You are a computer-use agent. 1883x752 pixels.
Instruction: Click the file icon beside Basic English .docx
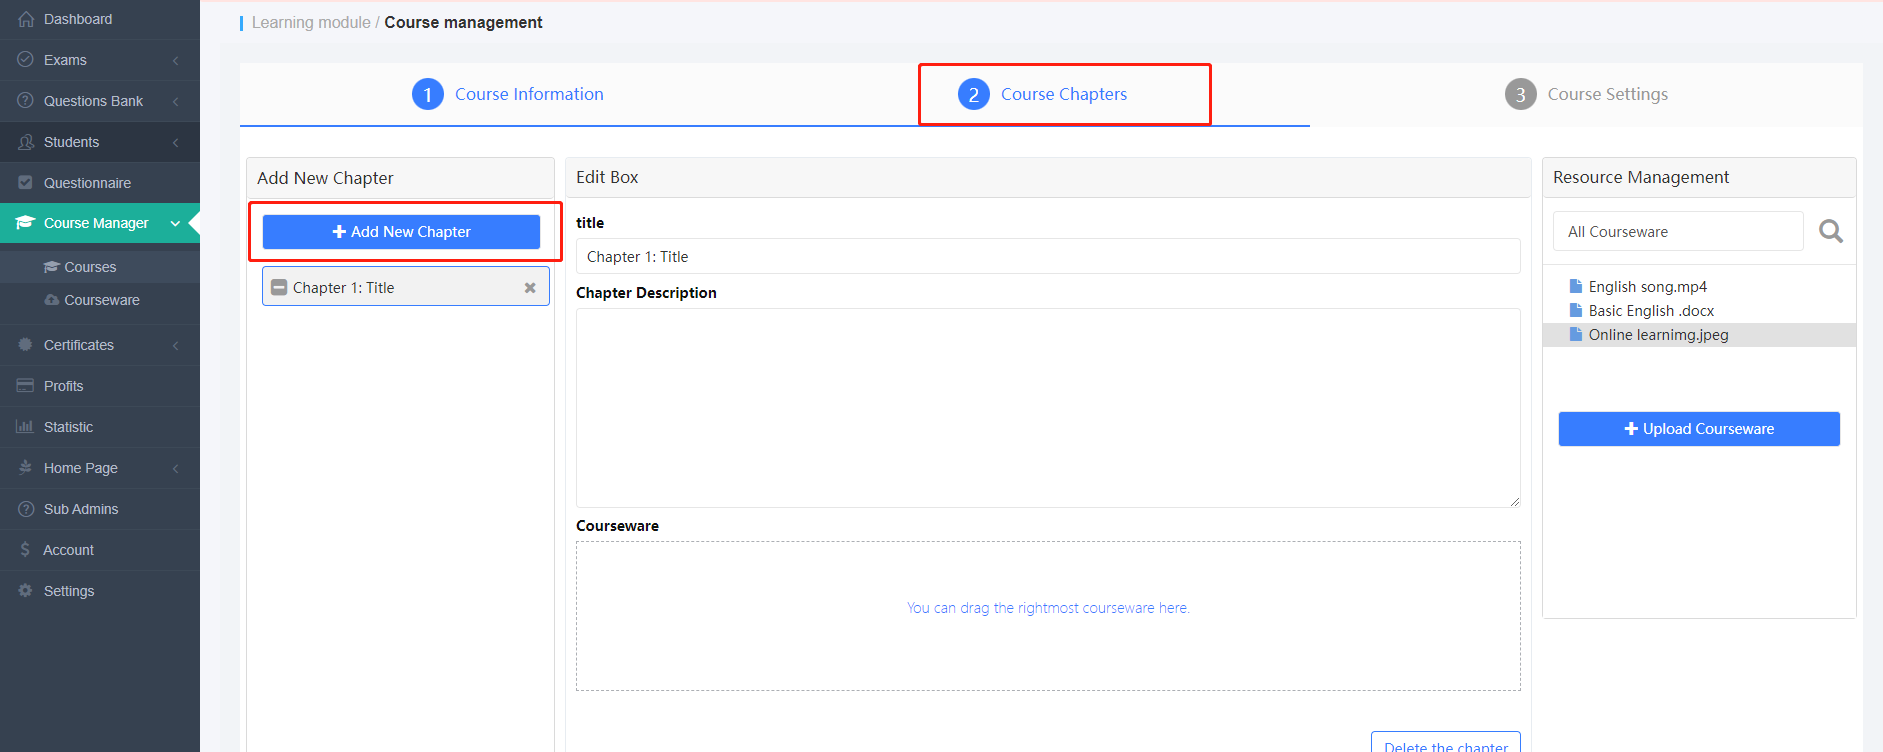point(1576,310)
